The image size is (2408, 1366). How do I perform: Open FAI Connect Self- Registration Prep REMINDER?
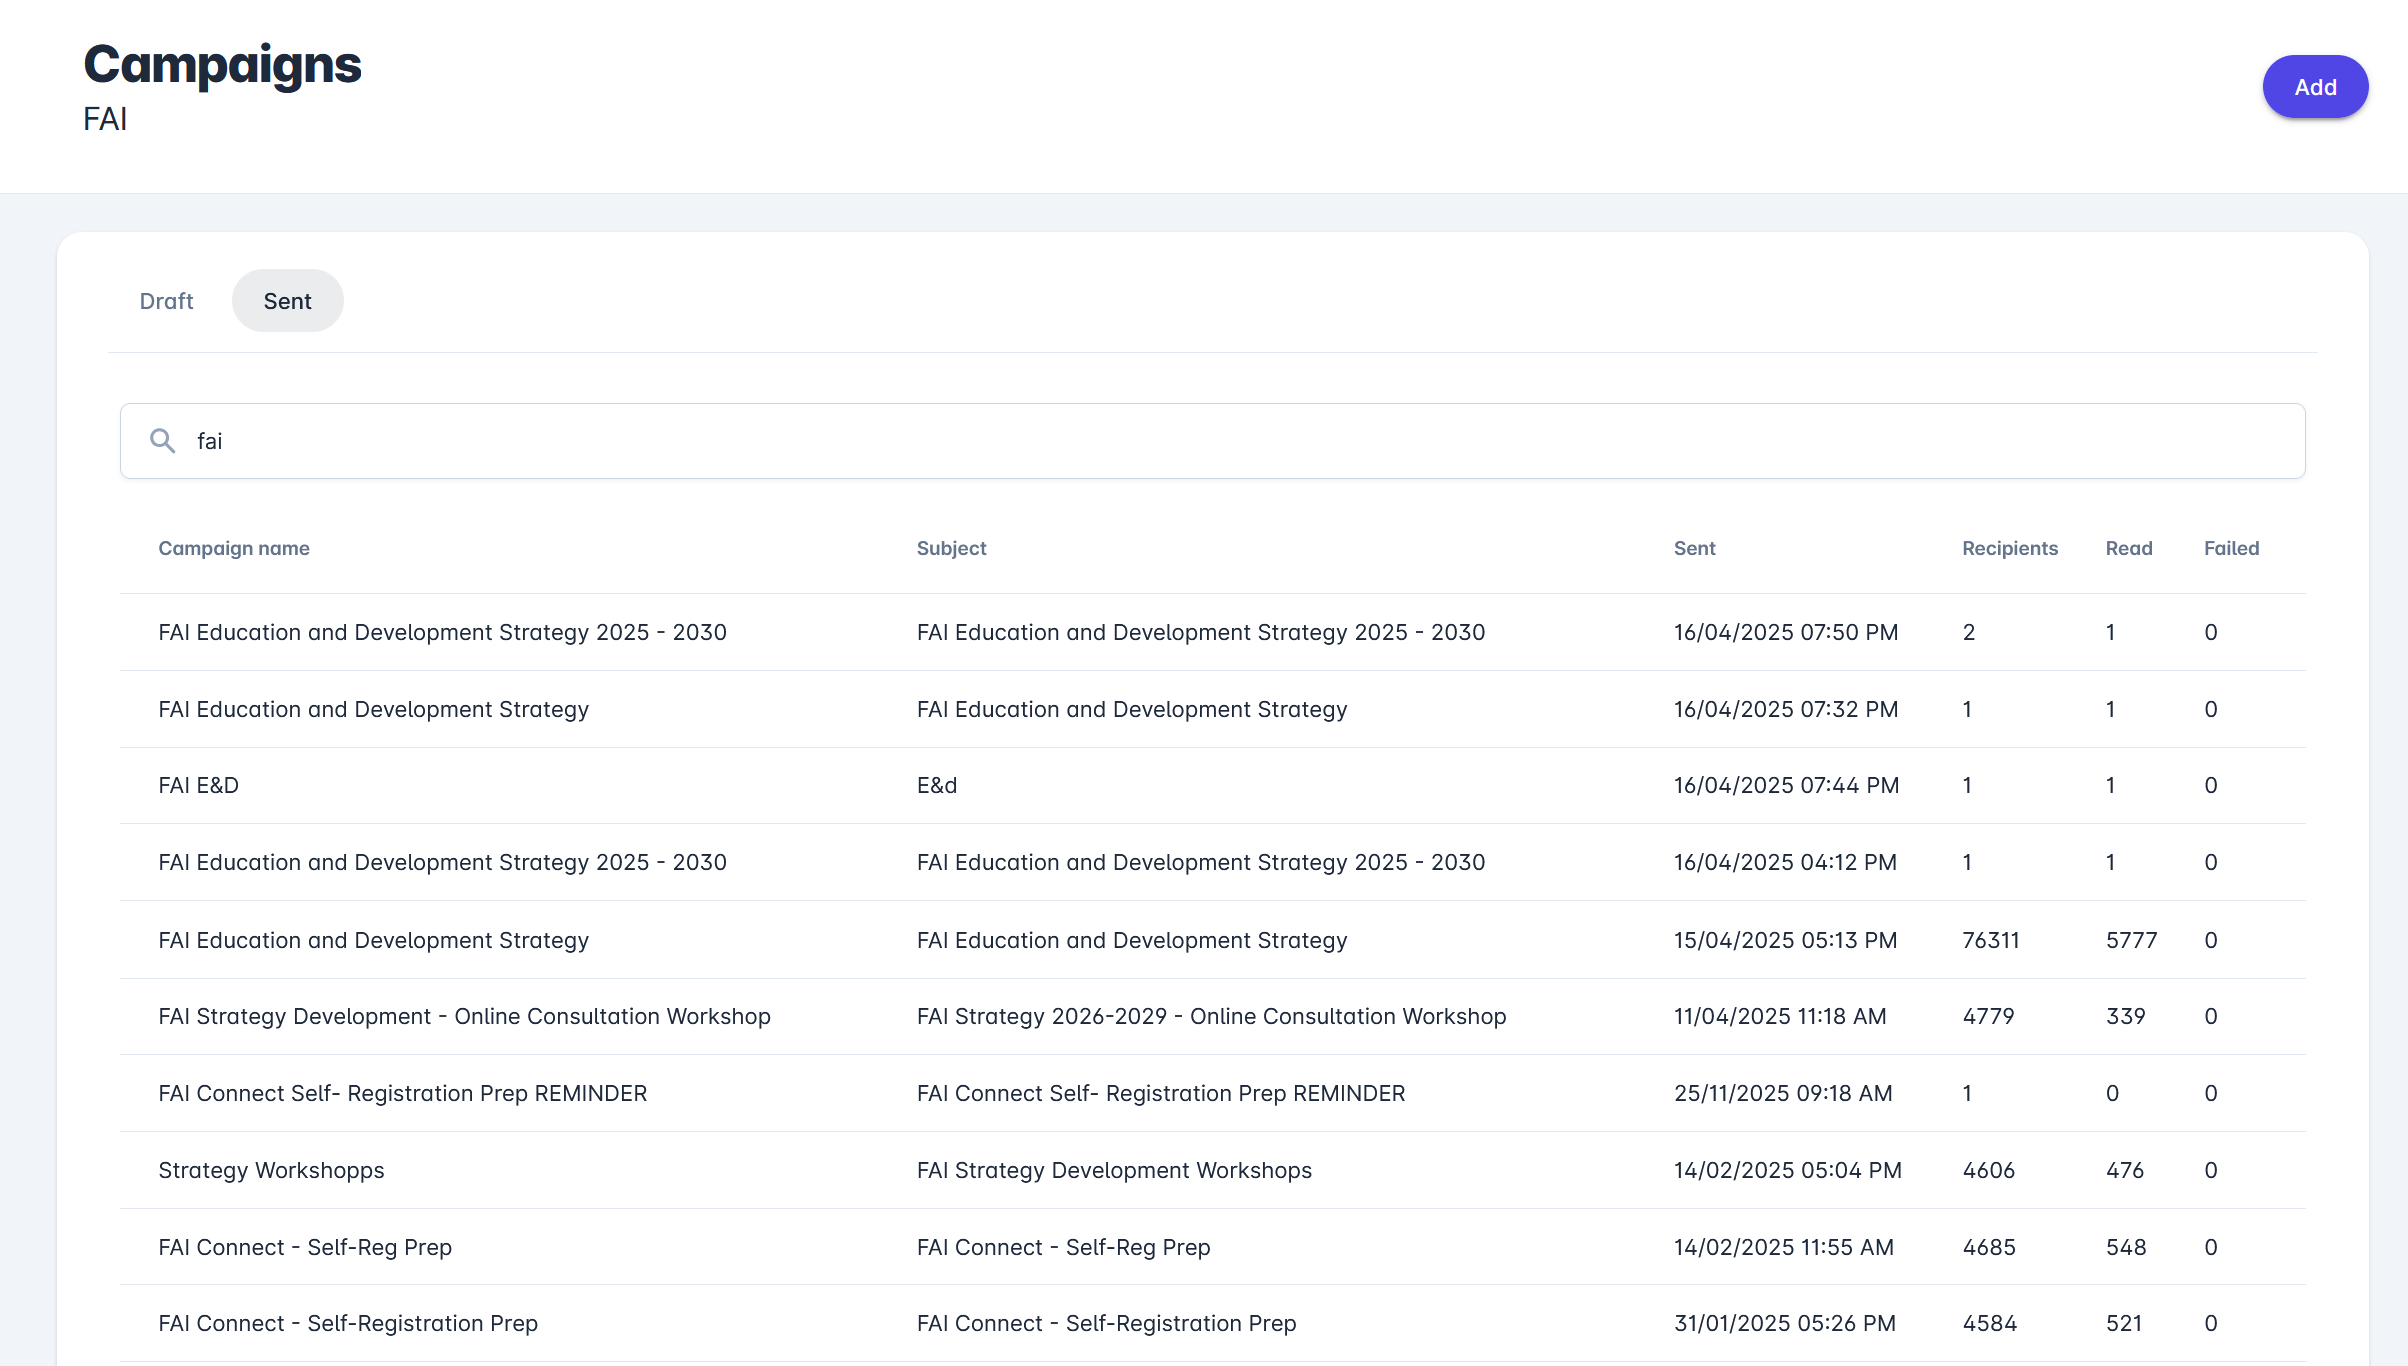pyautogui.click(x=402, y=1093)
